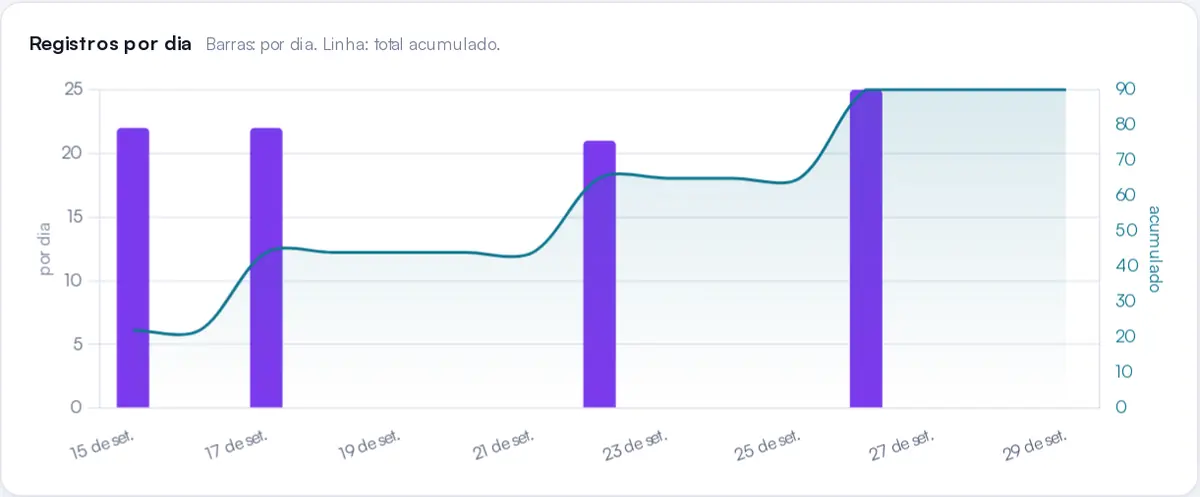1200x497 pixels.
Task: Click the '29 de set.' x-axis label
Action: click(1036, 445)
